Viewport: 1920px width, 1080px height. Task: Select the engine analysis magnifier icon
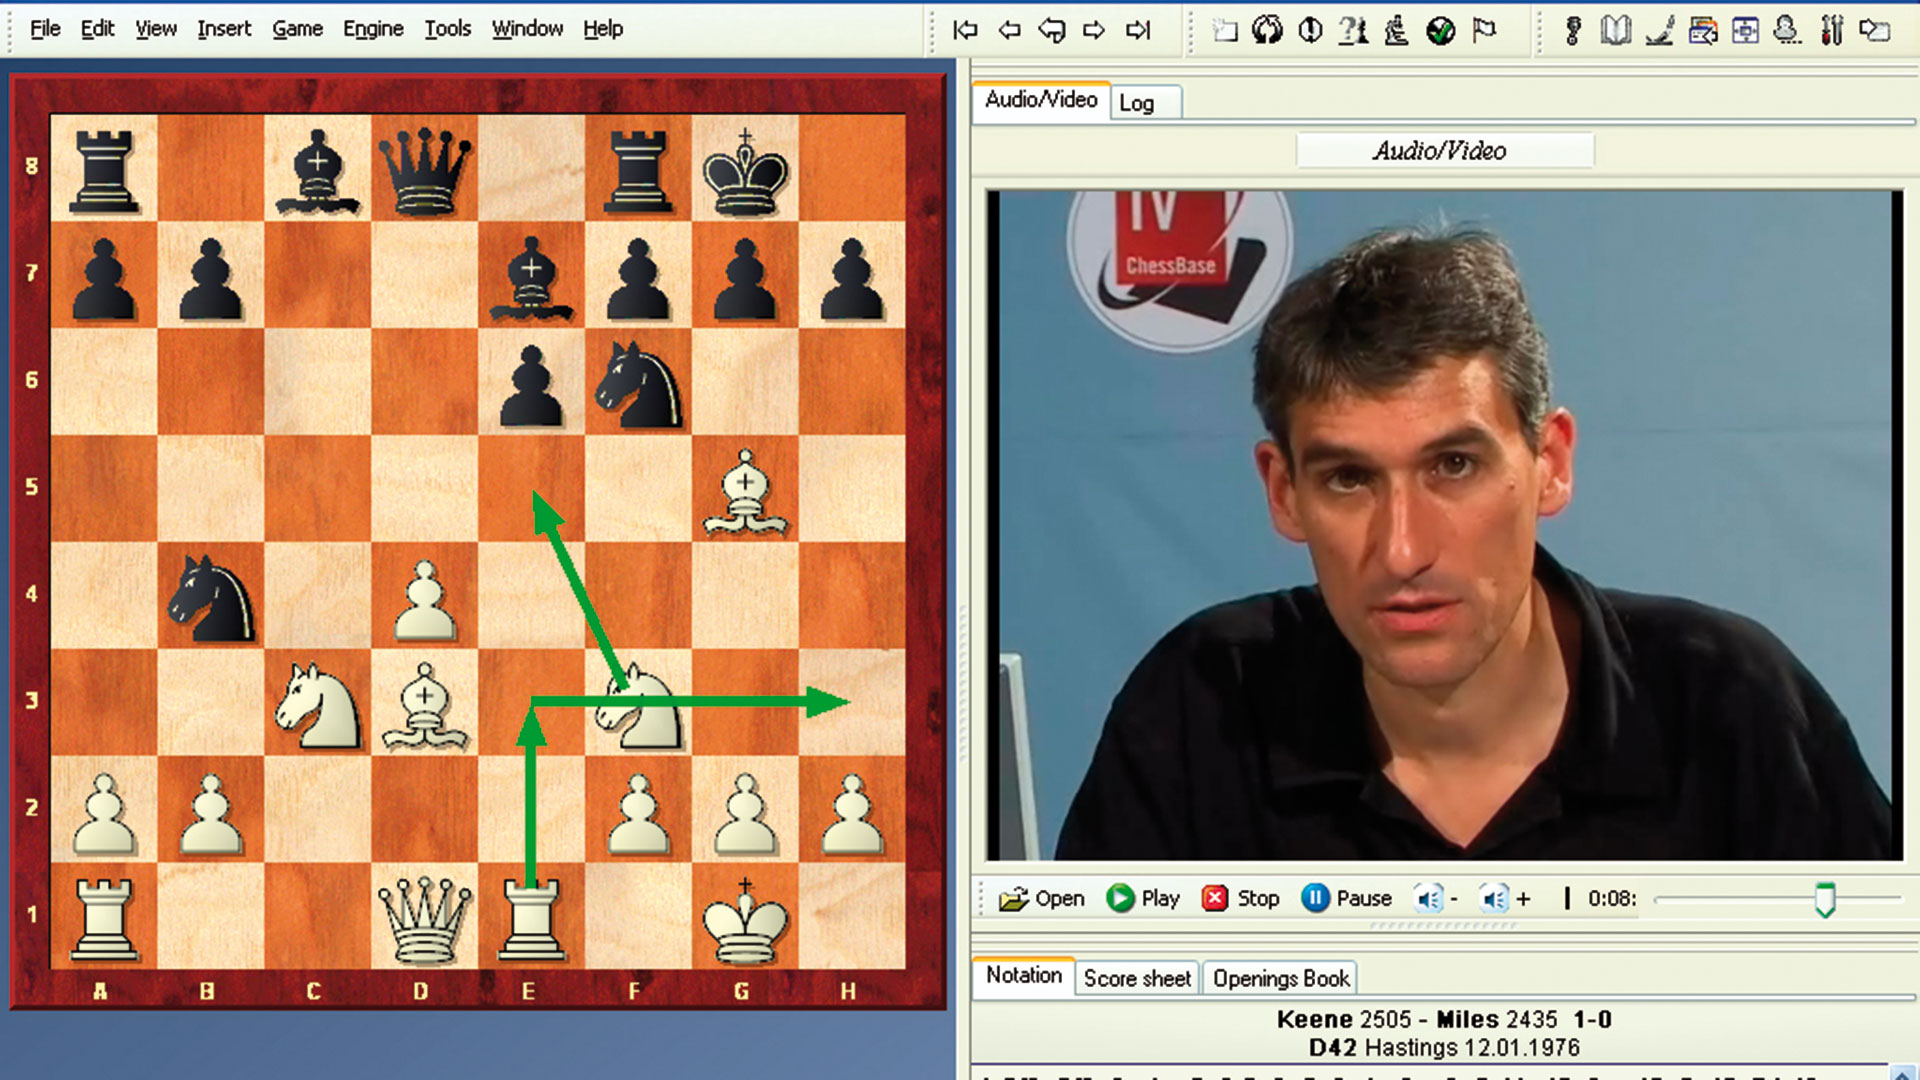[1395, 31]
